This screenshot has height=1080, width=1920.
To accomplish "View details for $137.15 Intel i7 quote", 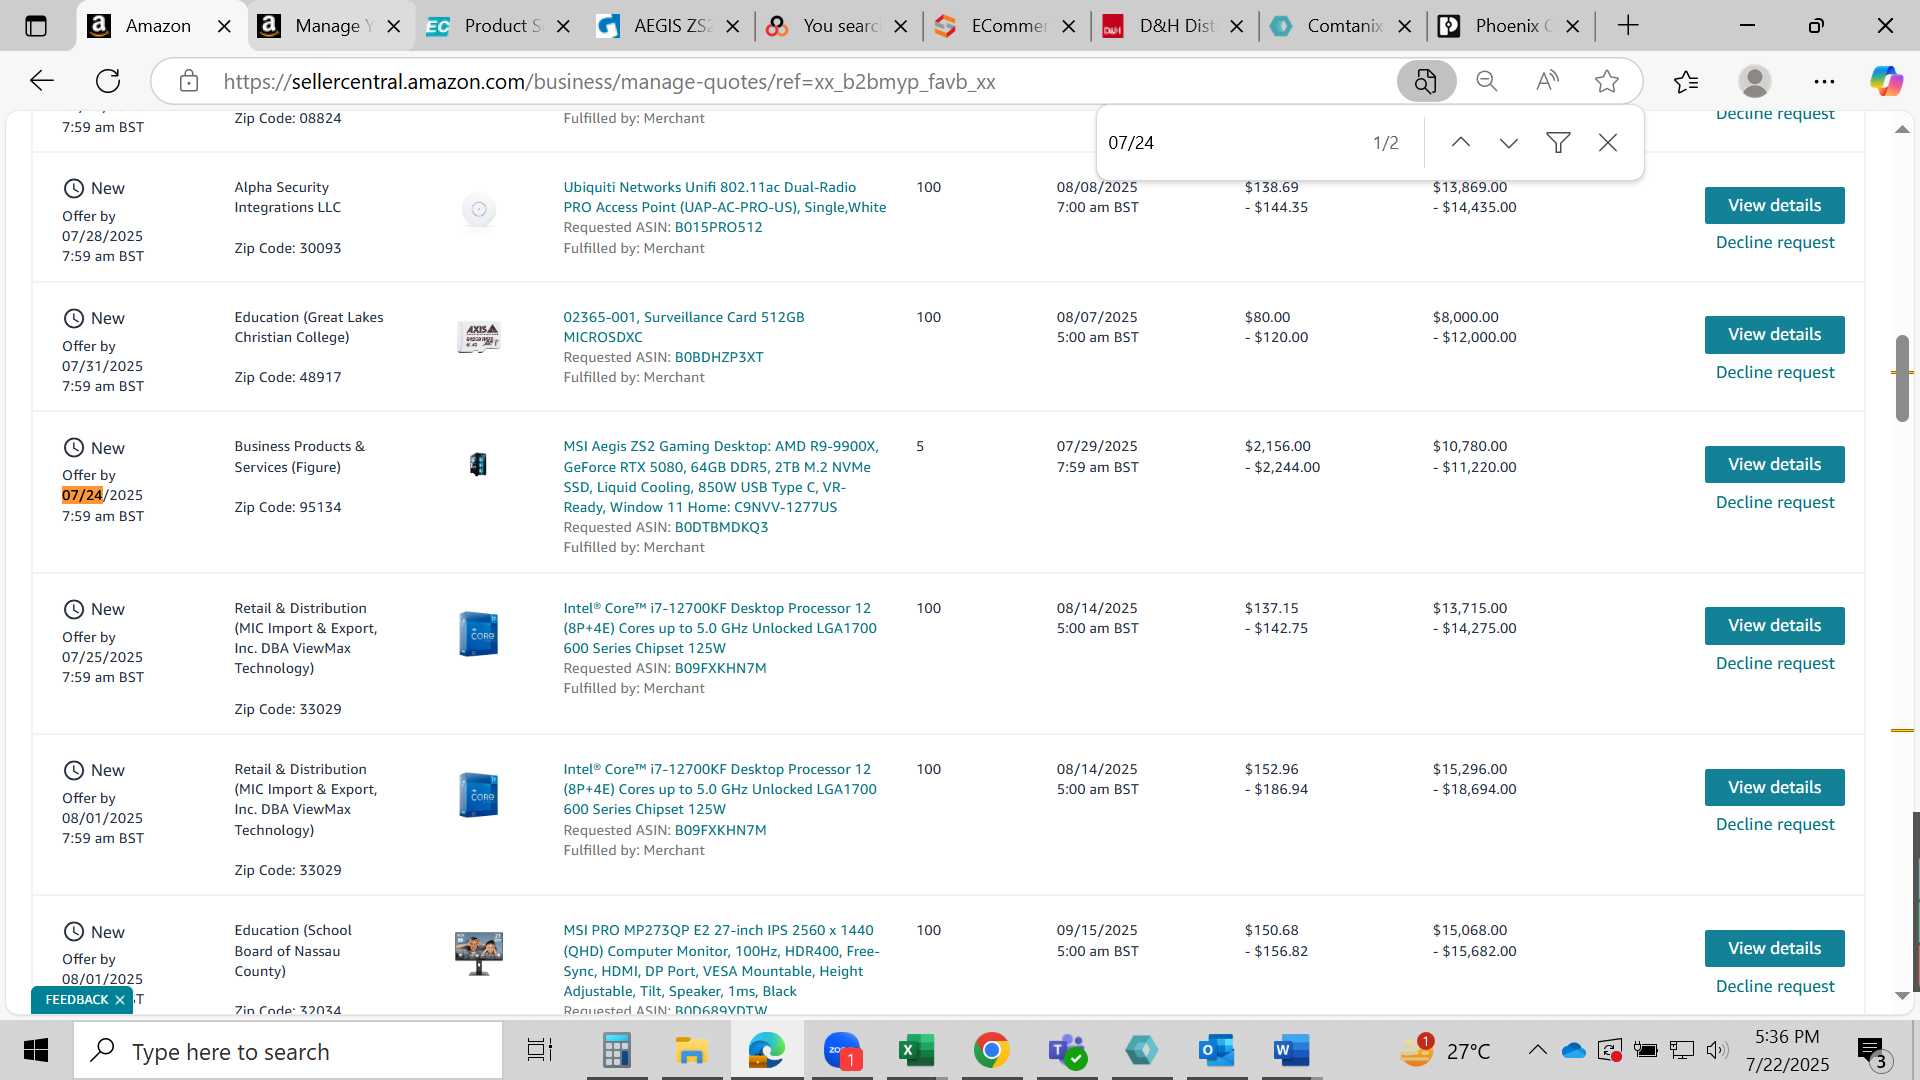I will pyautogui.click(x=1774, y=625).
